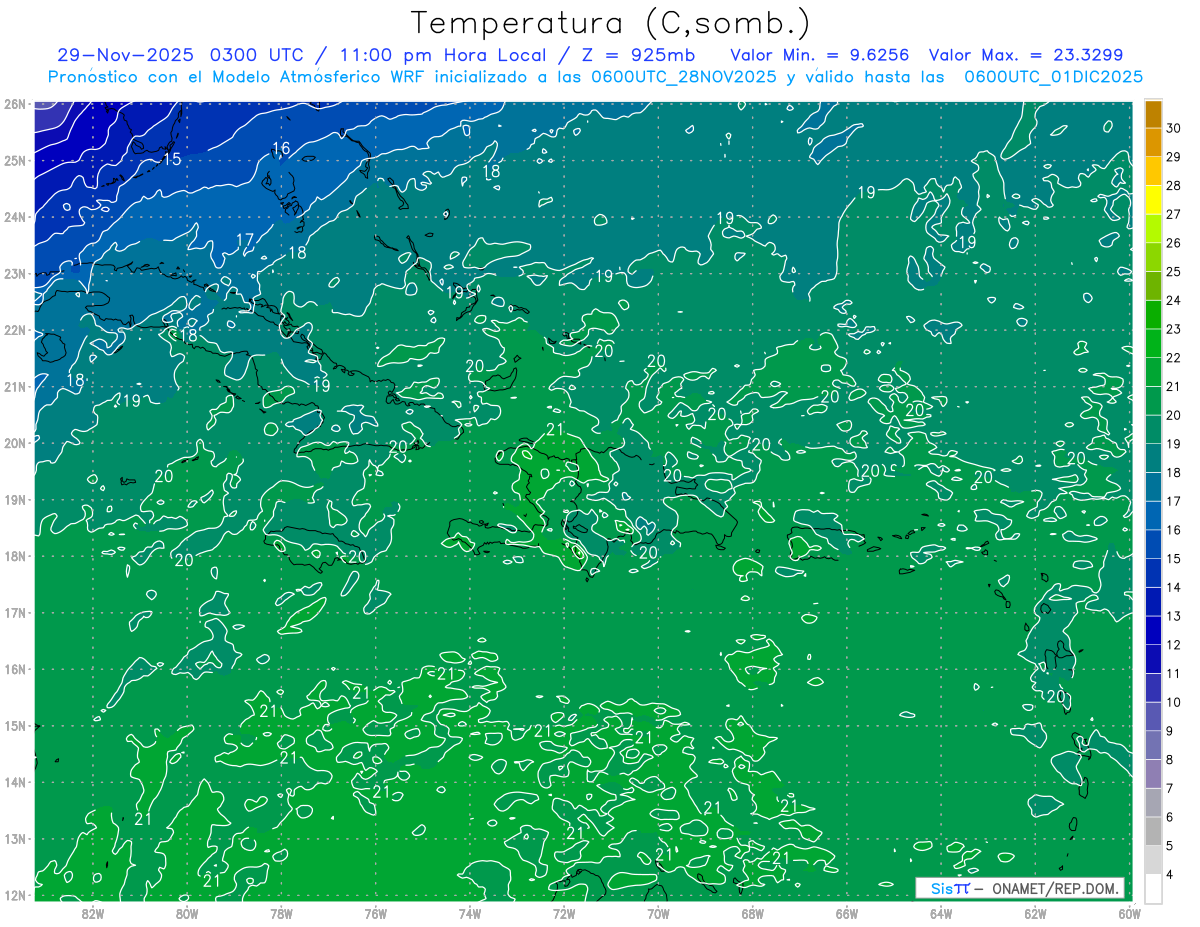This screenshot has width=1200, height=927.
Task: Click the "16" isotherm contour label
Action: pos(281,149)
